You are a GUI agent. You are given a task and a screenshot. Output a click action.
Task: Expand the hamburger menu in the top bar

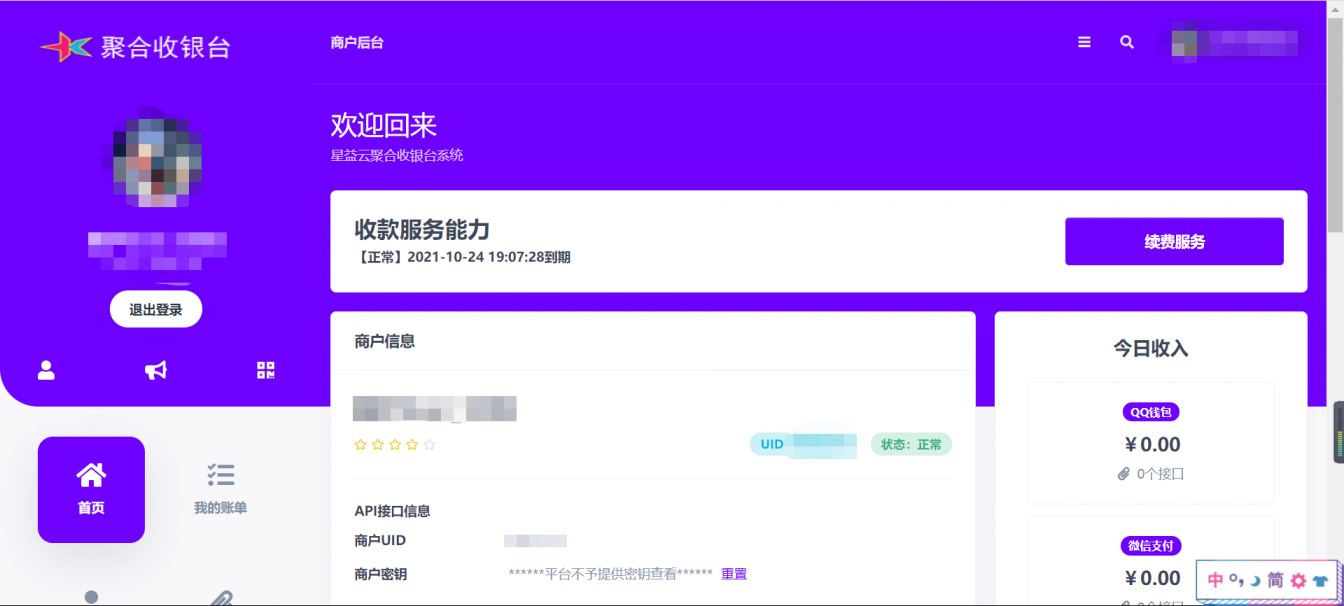coord(1084,42)
